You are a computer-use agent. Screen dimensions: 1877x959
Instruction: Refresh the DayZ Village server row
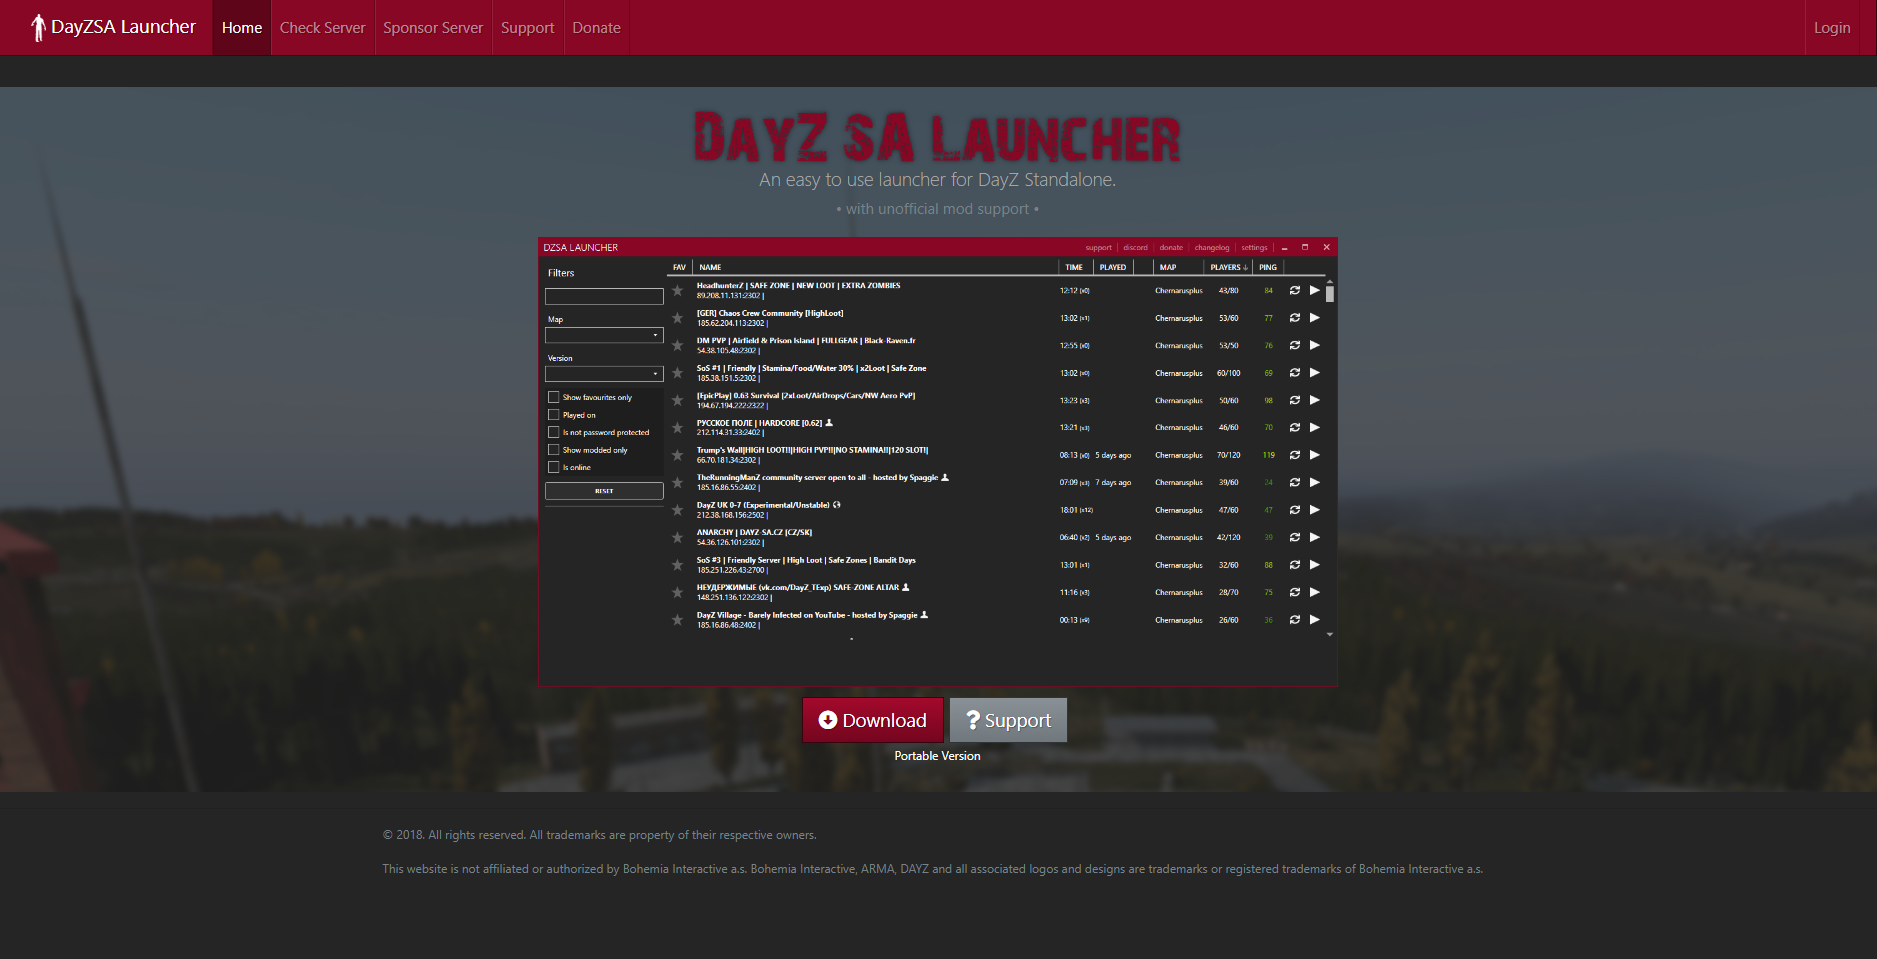[x=1295, y=620]
